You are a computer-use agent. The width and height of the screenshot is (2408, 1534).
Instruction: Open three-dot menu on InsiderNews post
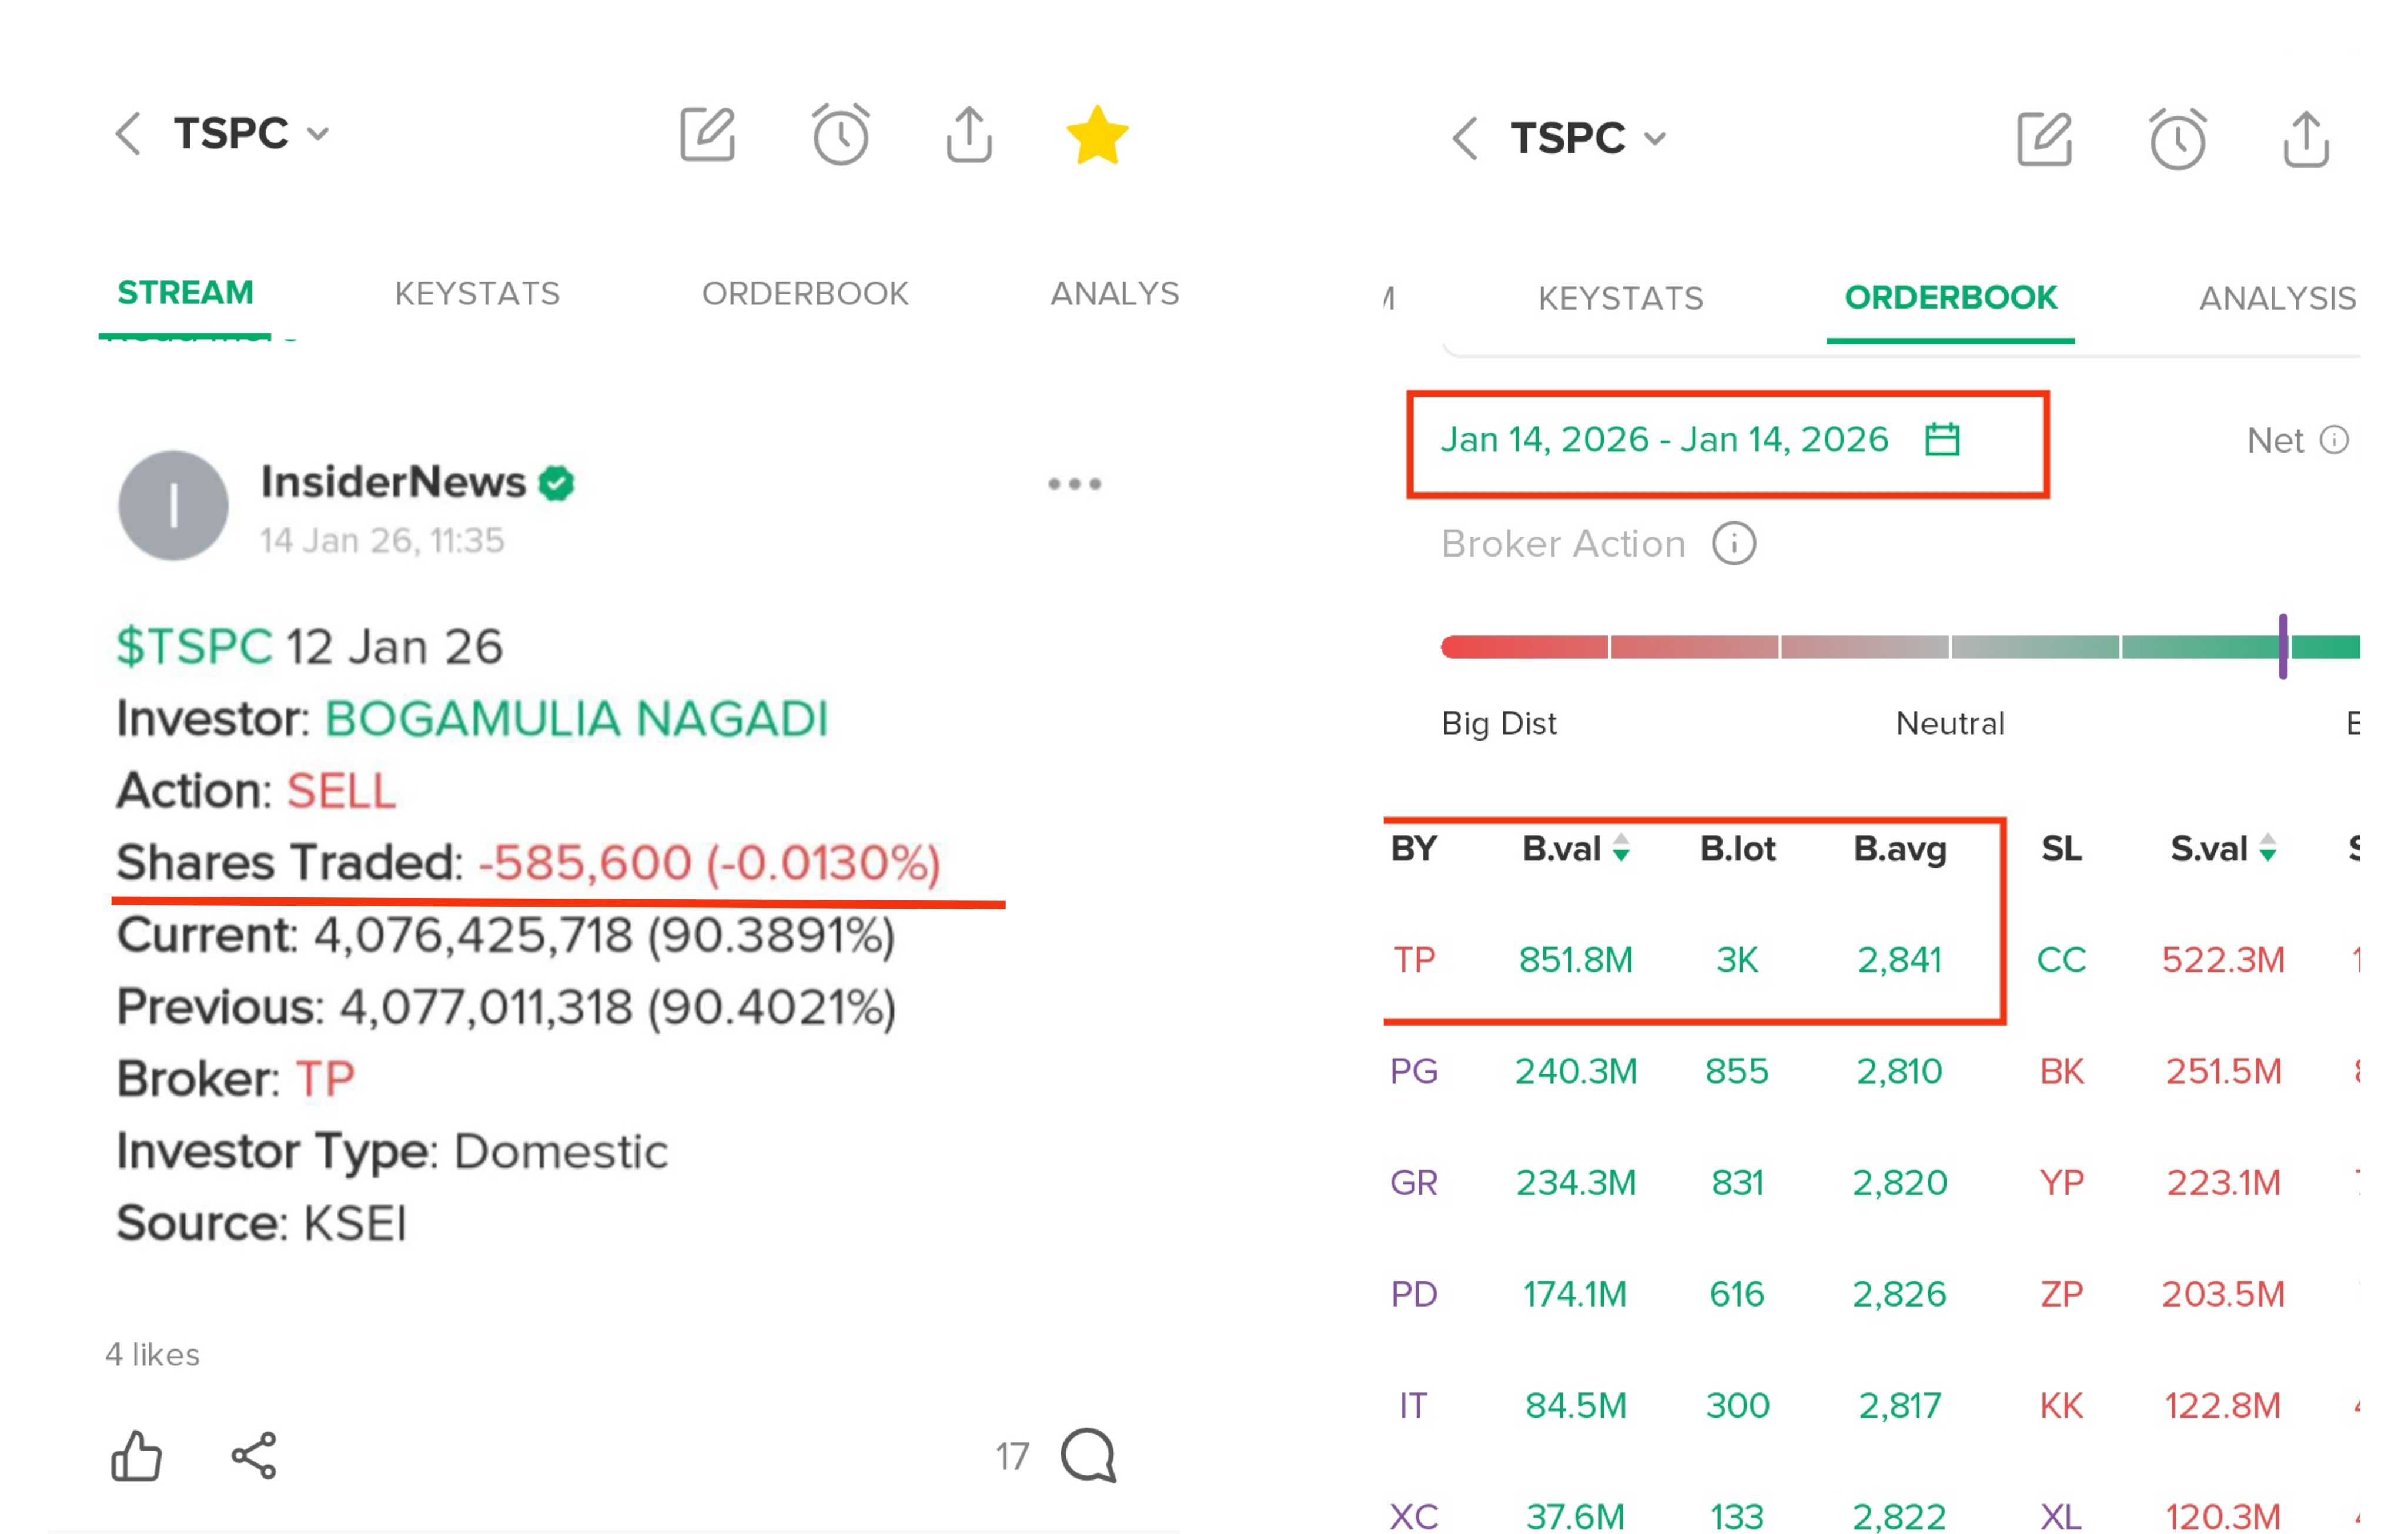tap(1074, 484)
